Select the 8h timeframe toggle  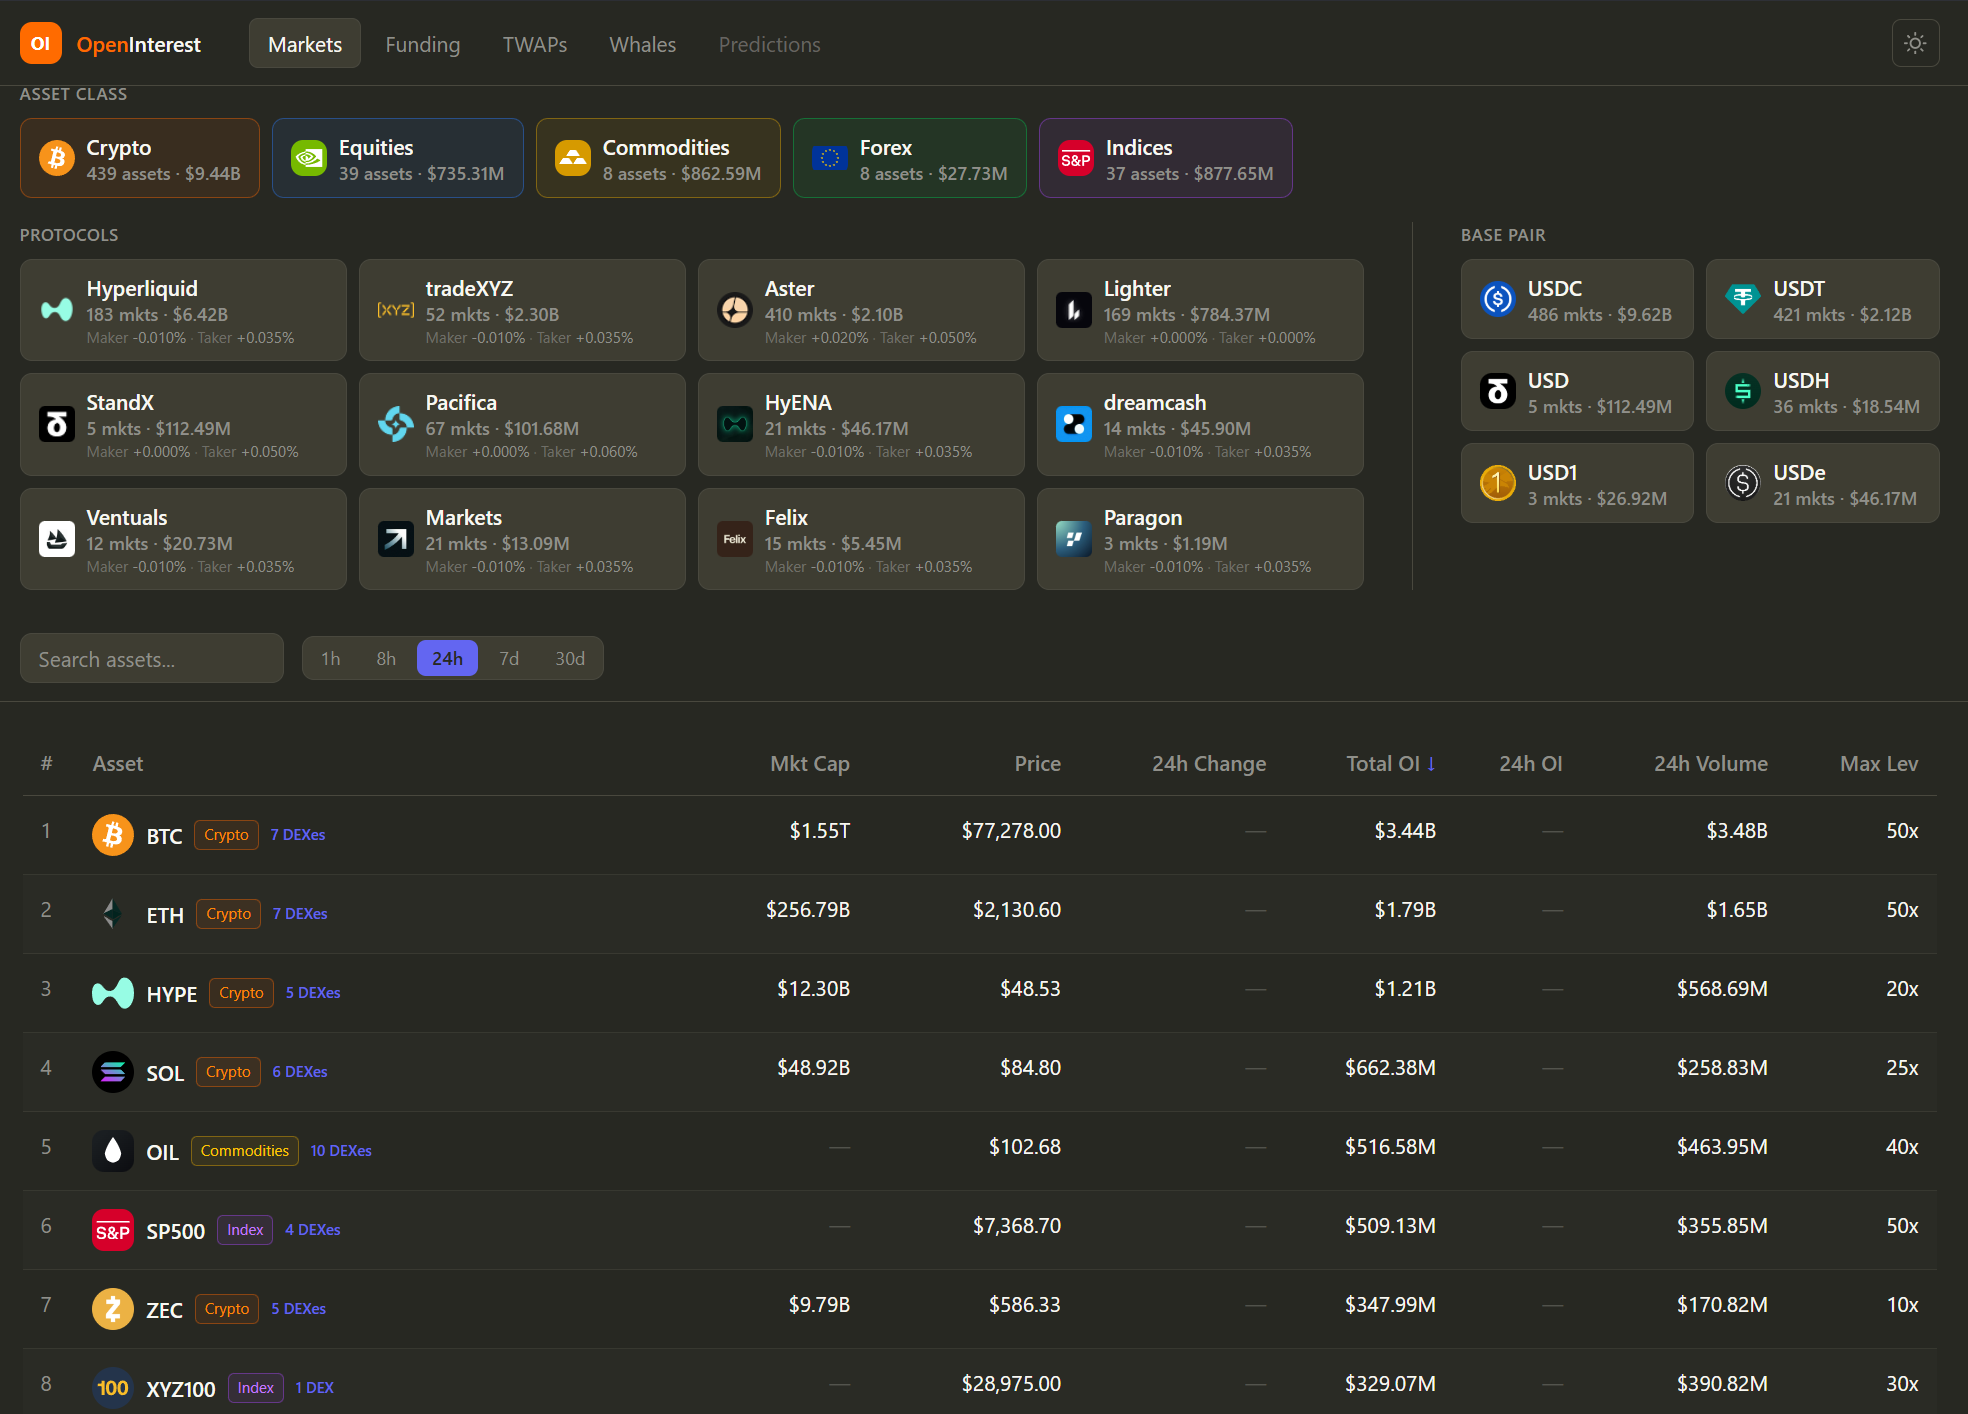386,658
